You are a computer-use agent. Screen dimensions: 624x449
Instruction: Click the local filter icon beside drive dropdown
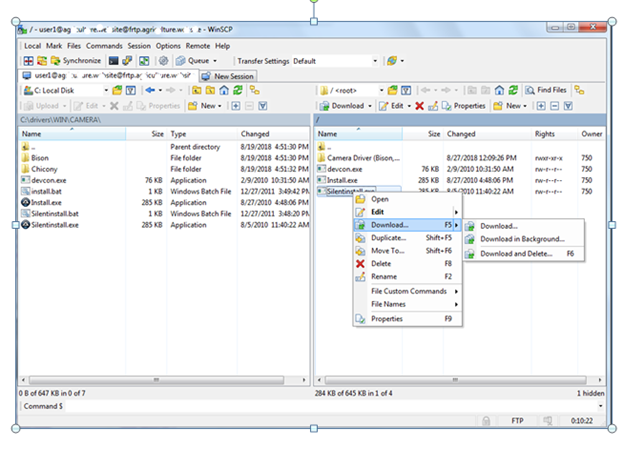(131, 90)
